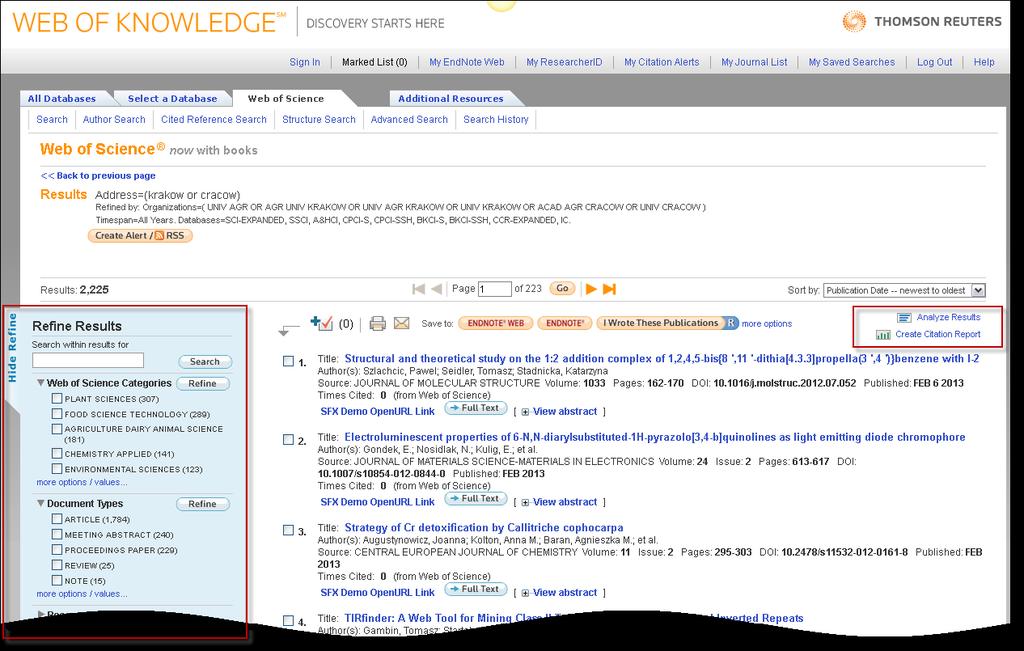This screenshot has height=651, width=1024.
Task: Refine by Web of Science Categories
Action: tap(202, 383)
